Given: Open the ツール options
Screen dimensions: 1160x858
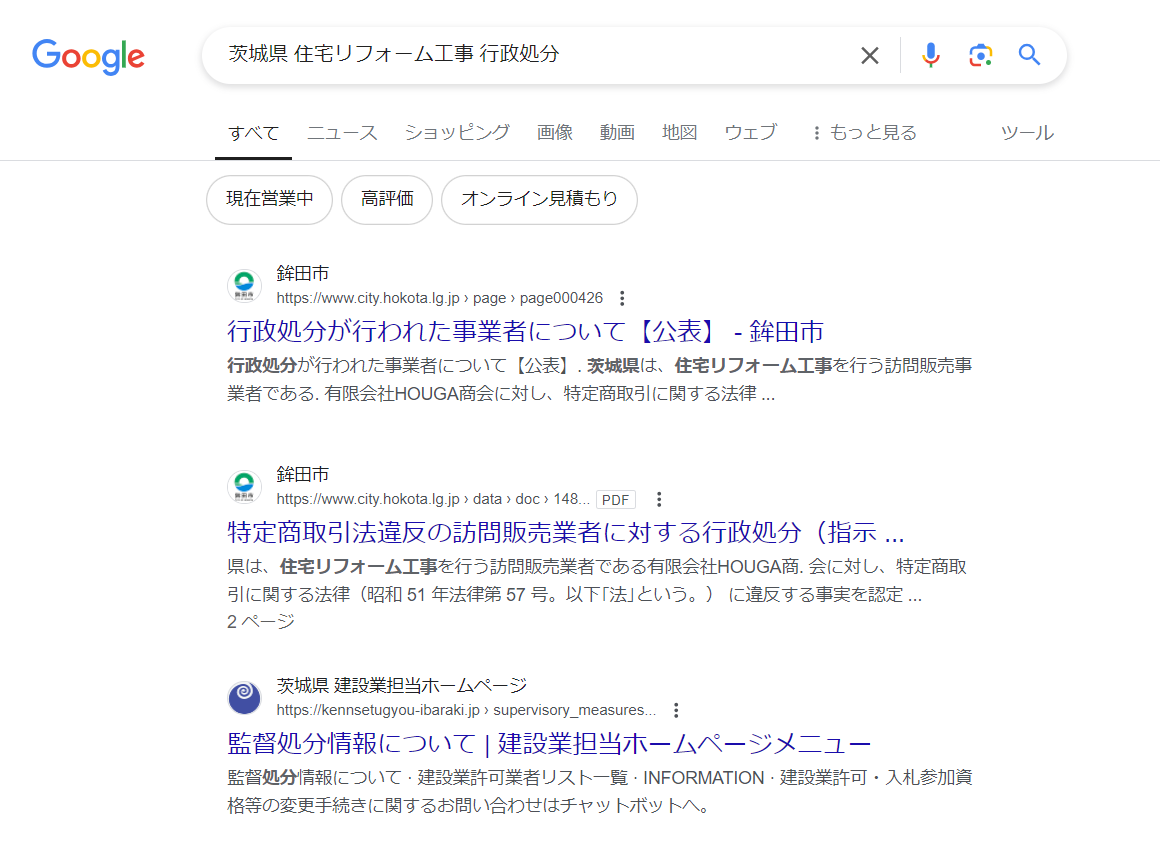Looking at the screenshot, I should (x=1027, y=133).
